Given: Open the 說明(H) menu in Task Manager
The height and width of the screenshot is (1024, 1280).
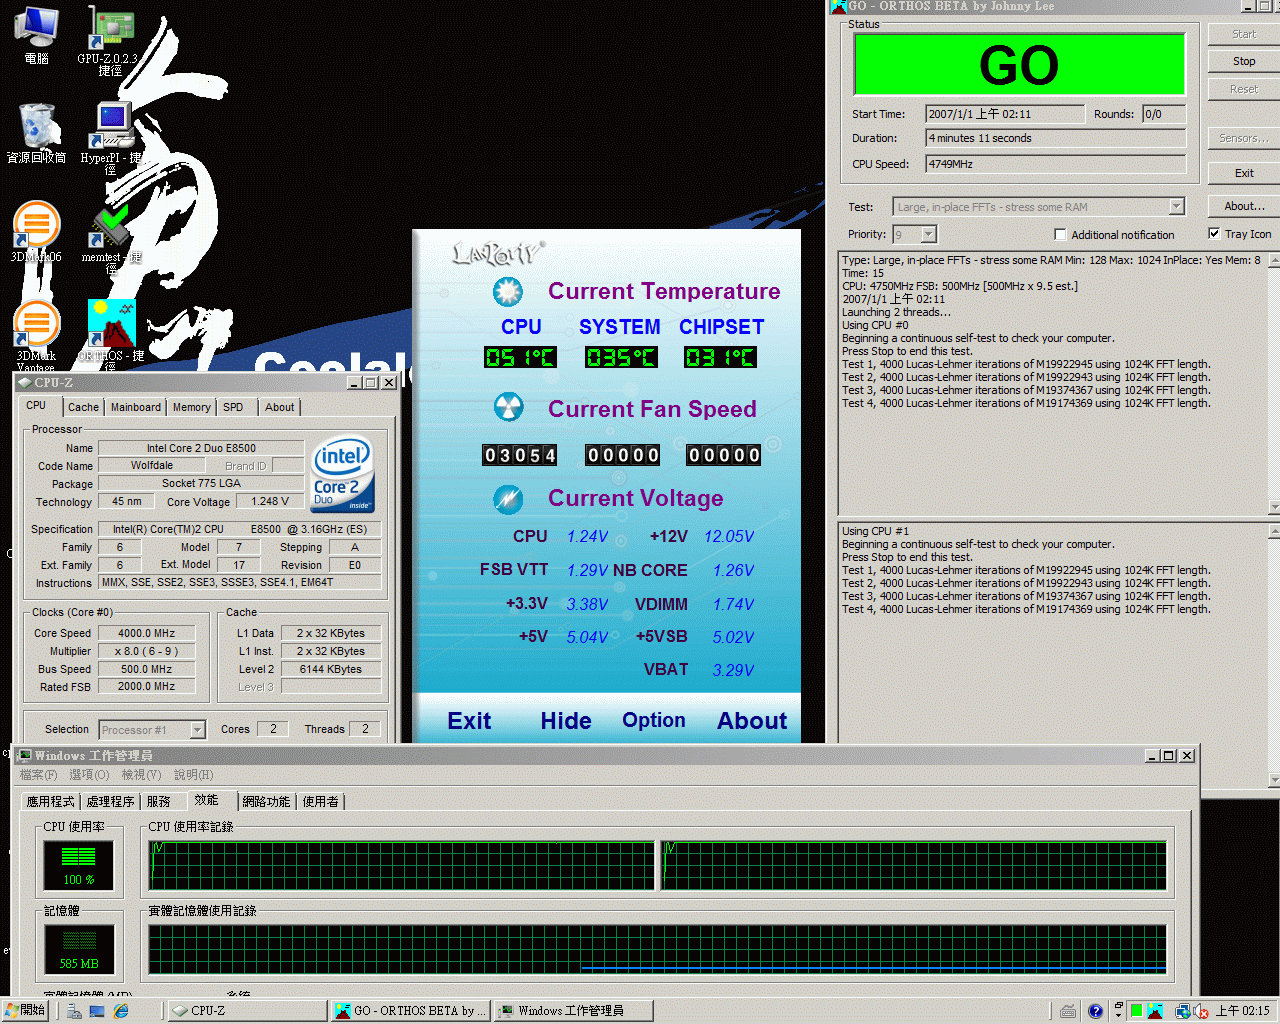Looking at the screenshot, I should tap(193, 775).
